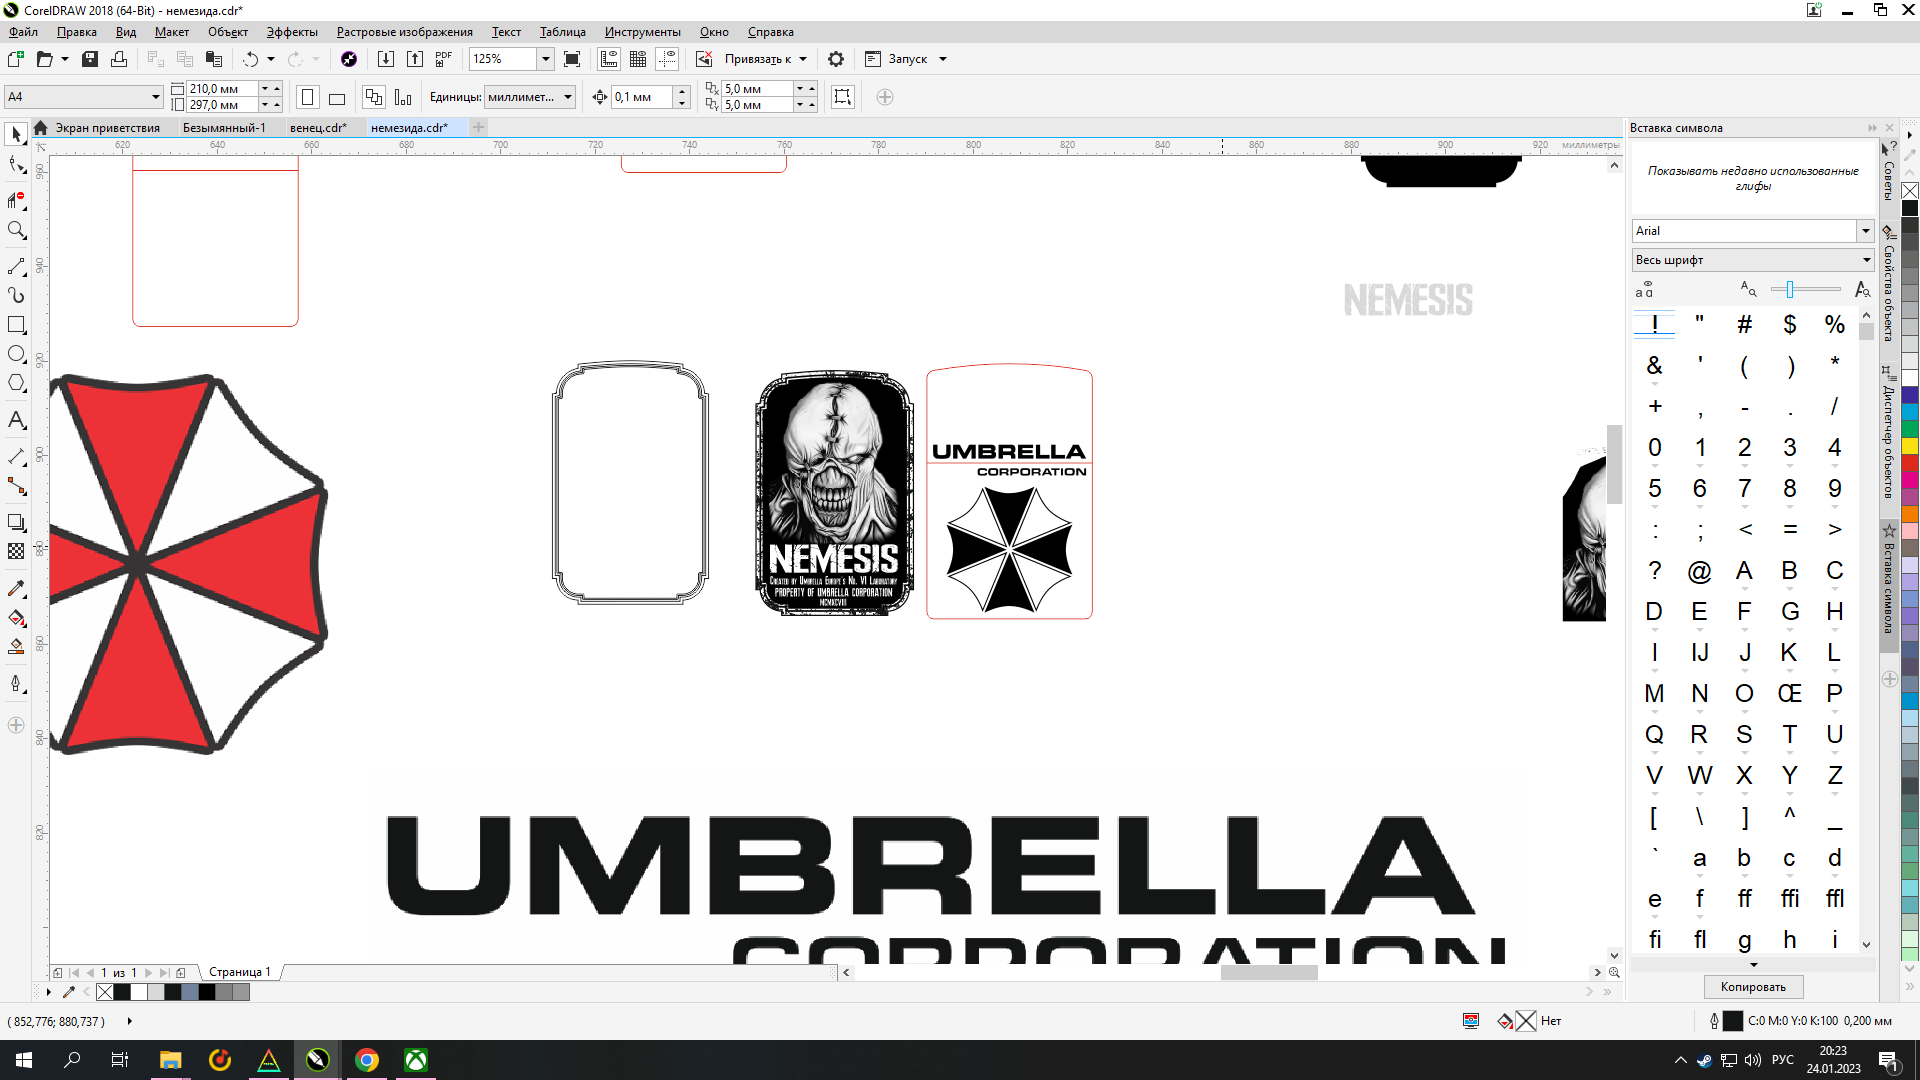This screenshot has width=1920, height=1080.
Task: Open the Растровые изображения menu
Action: point(404,32)
